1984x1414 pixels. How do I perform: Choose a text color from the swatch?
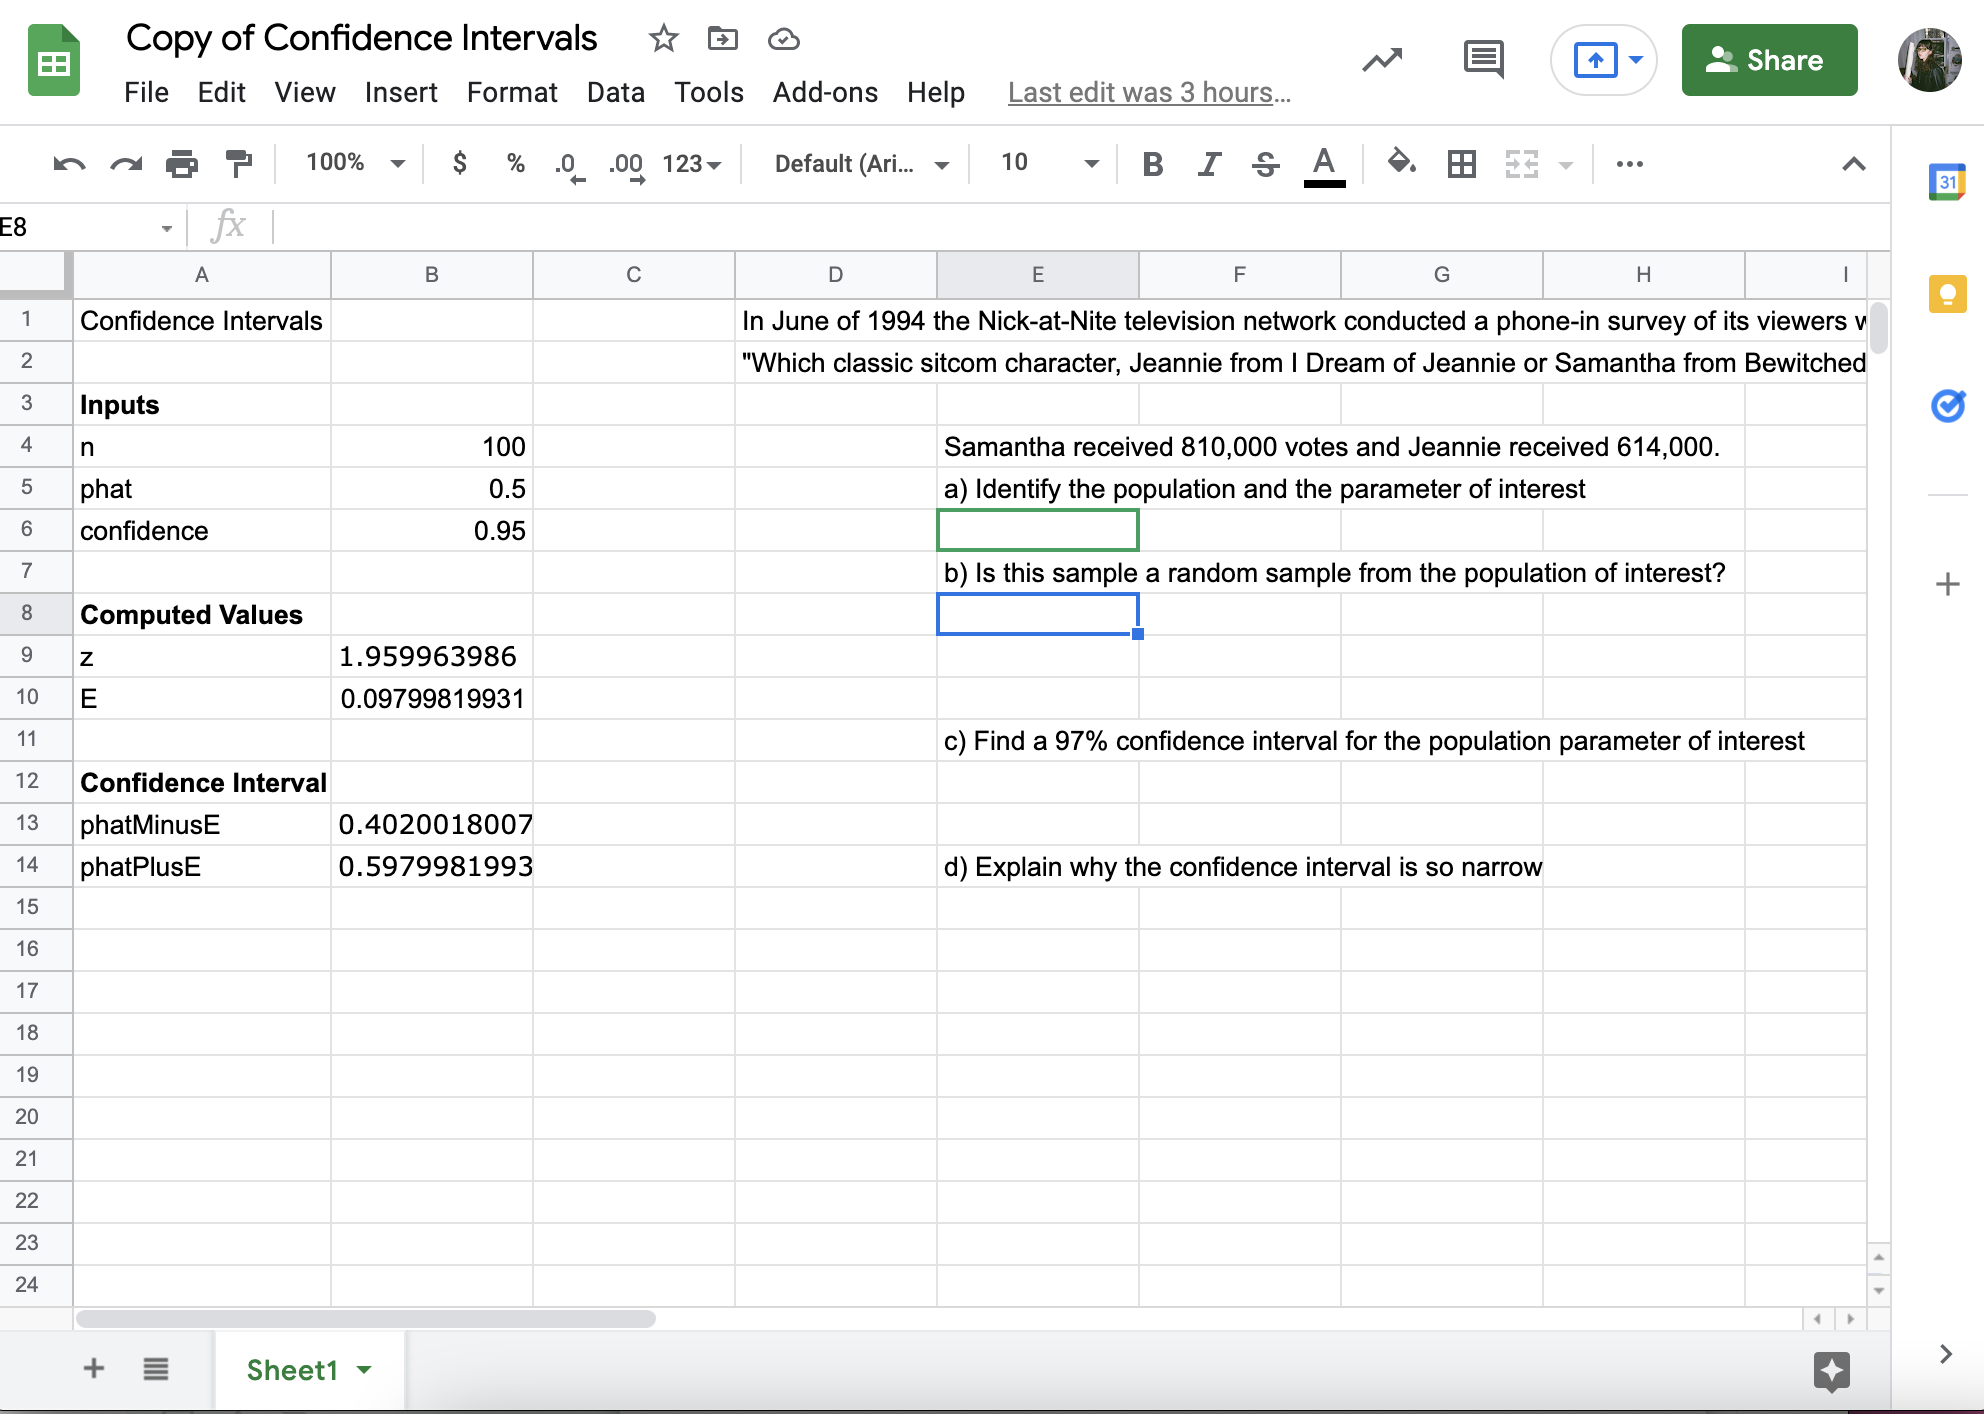(x=1324, y=163)
